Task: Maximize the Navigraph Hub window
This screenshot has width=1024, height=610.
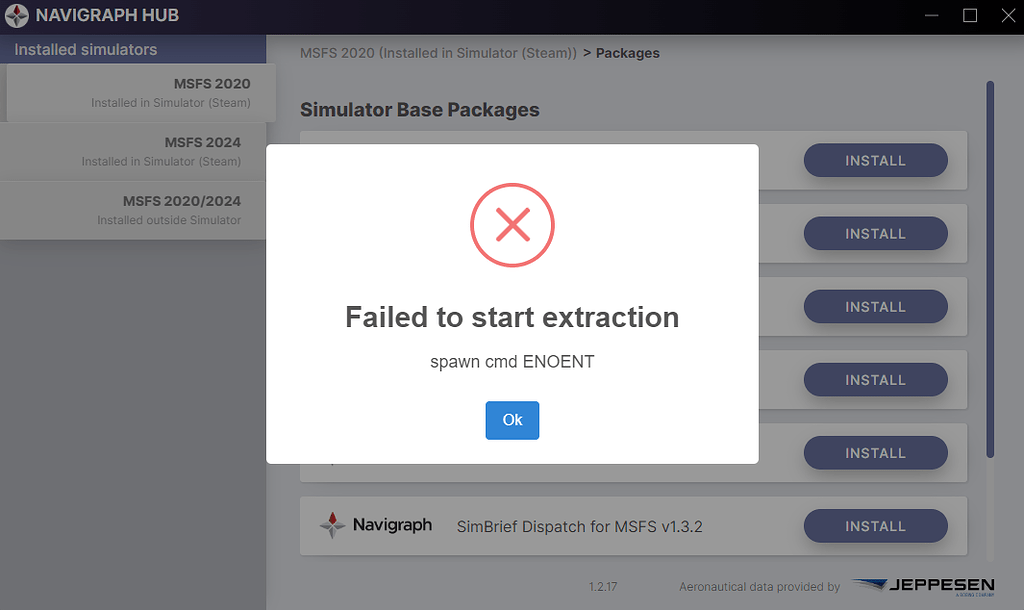Action: pos(969,16)
